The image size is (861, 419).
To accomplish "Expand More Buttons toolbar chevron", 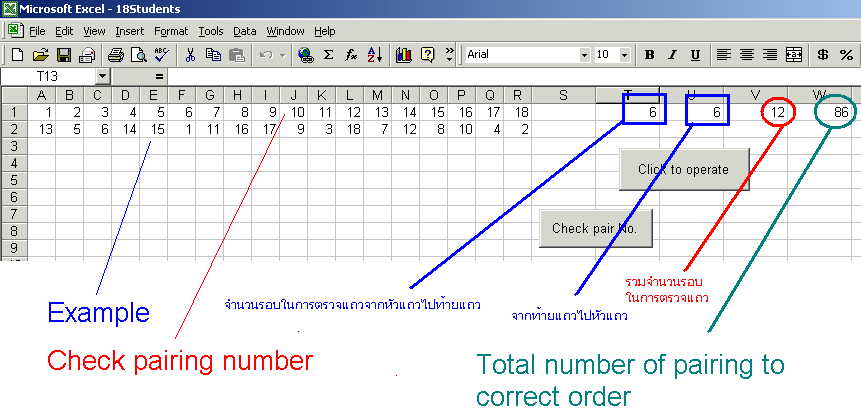I will coord(450,55).
